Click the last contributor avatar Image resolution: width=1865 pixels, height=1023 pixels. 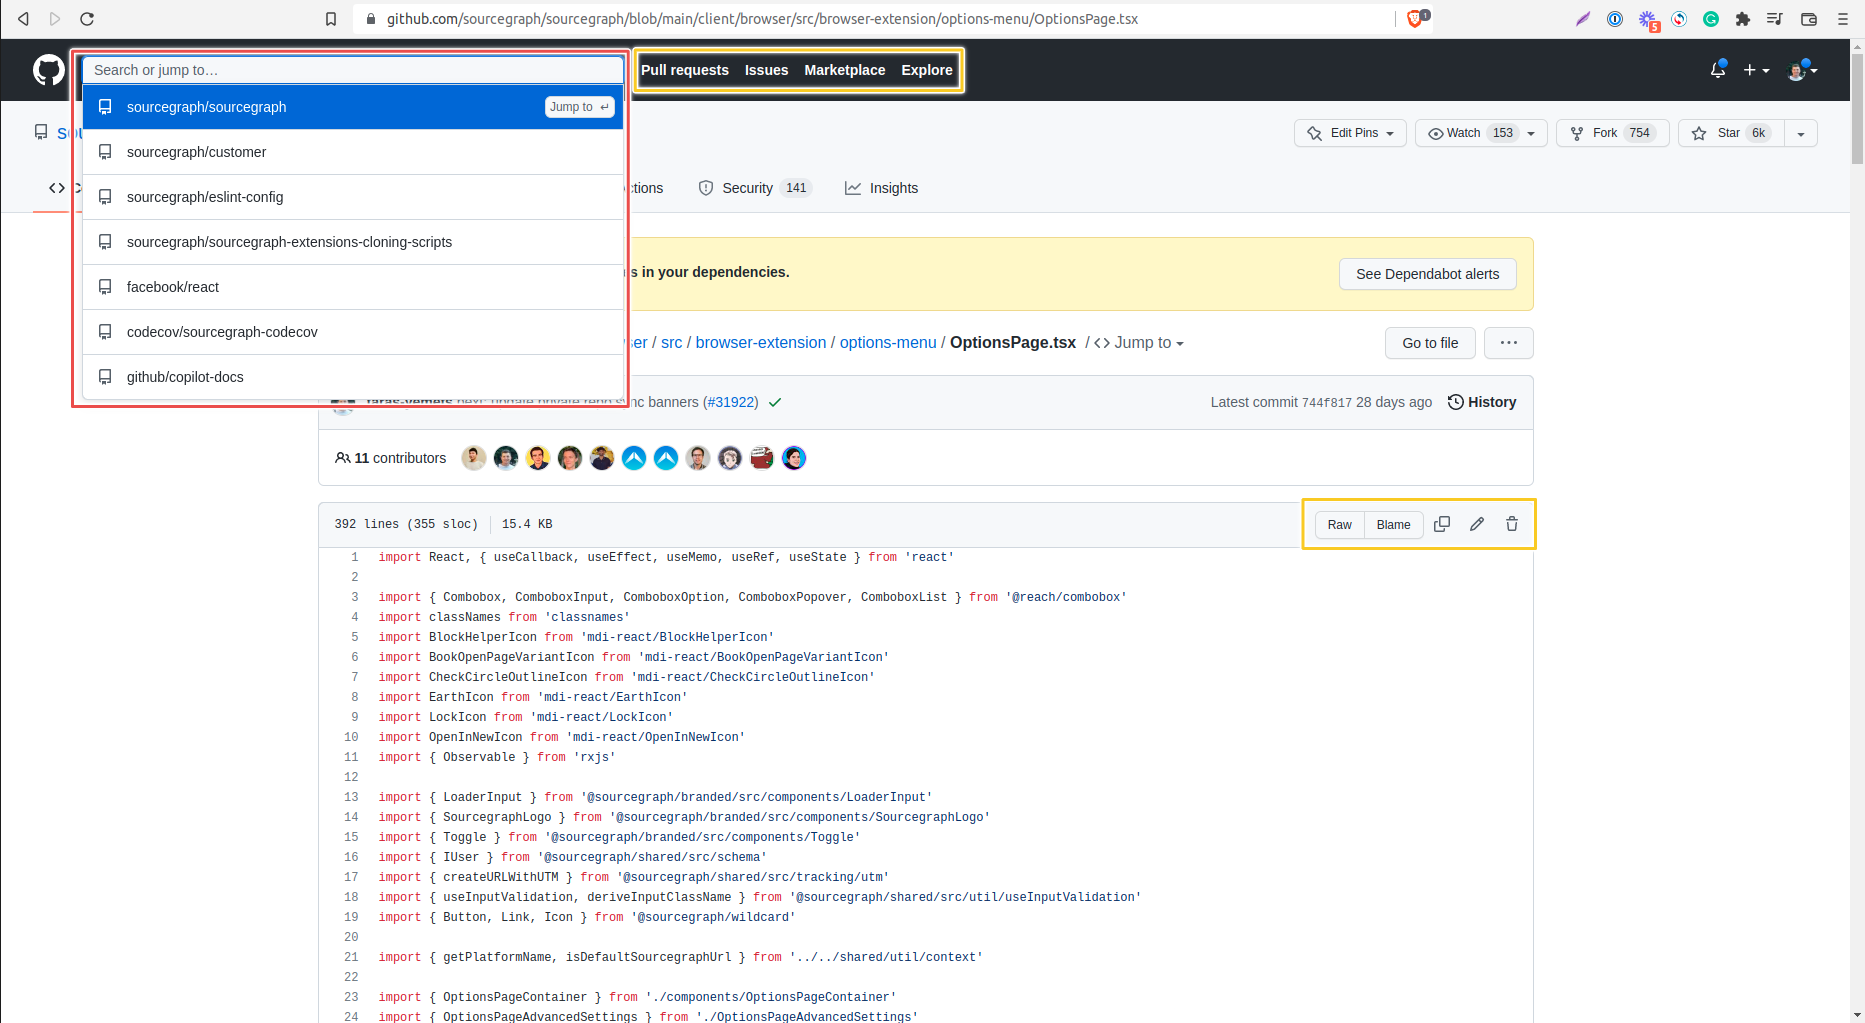pos(794,458)
